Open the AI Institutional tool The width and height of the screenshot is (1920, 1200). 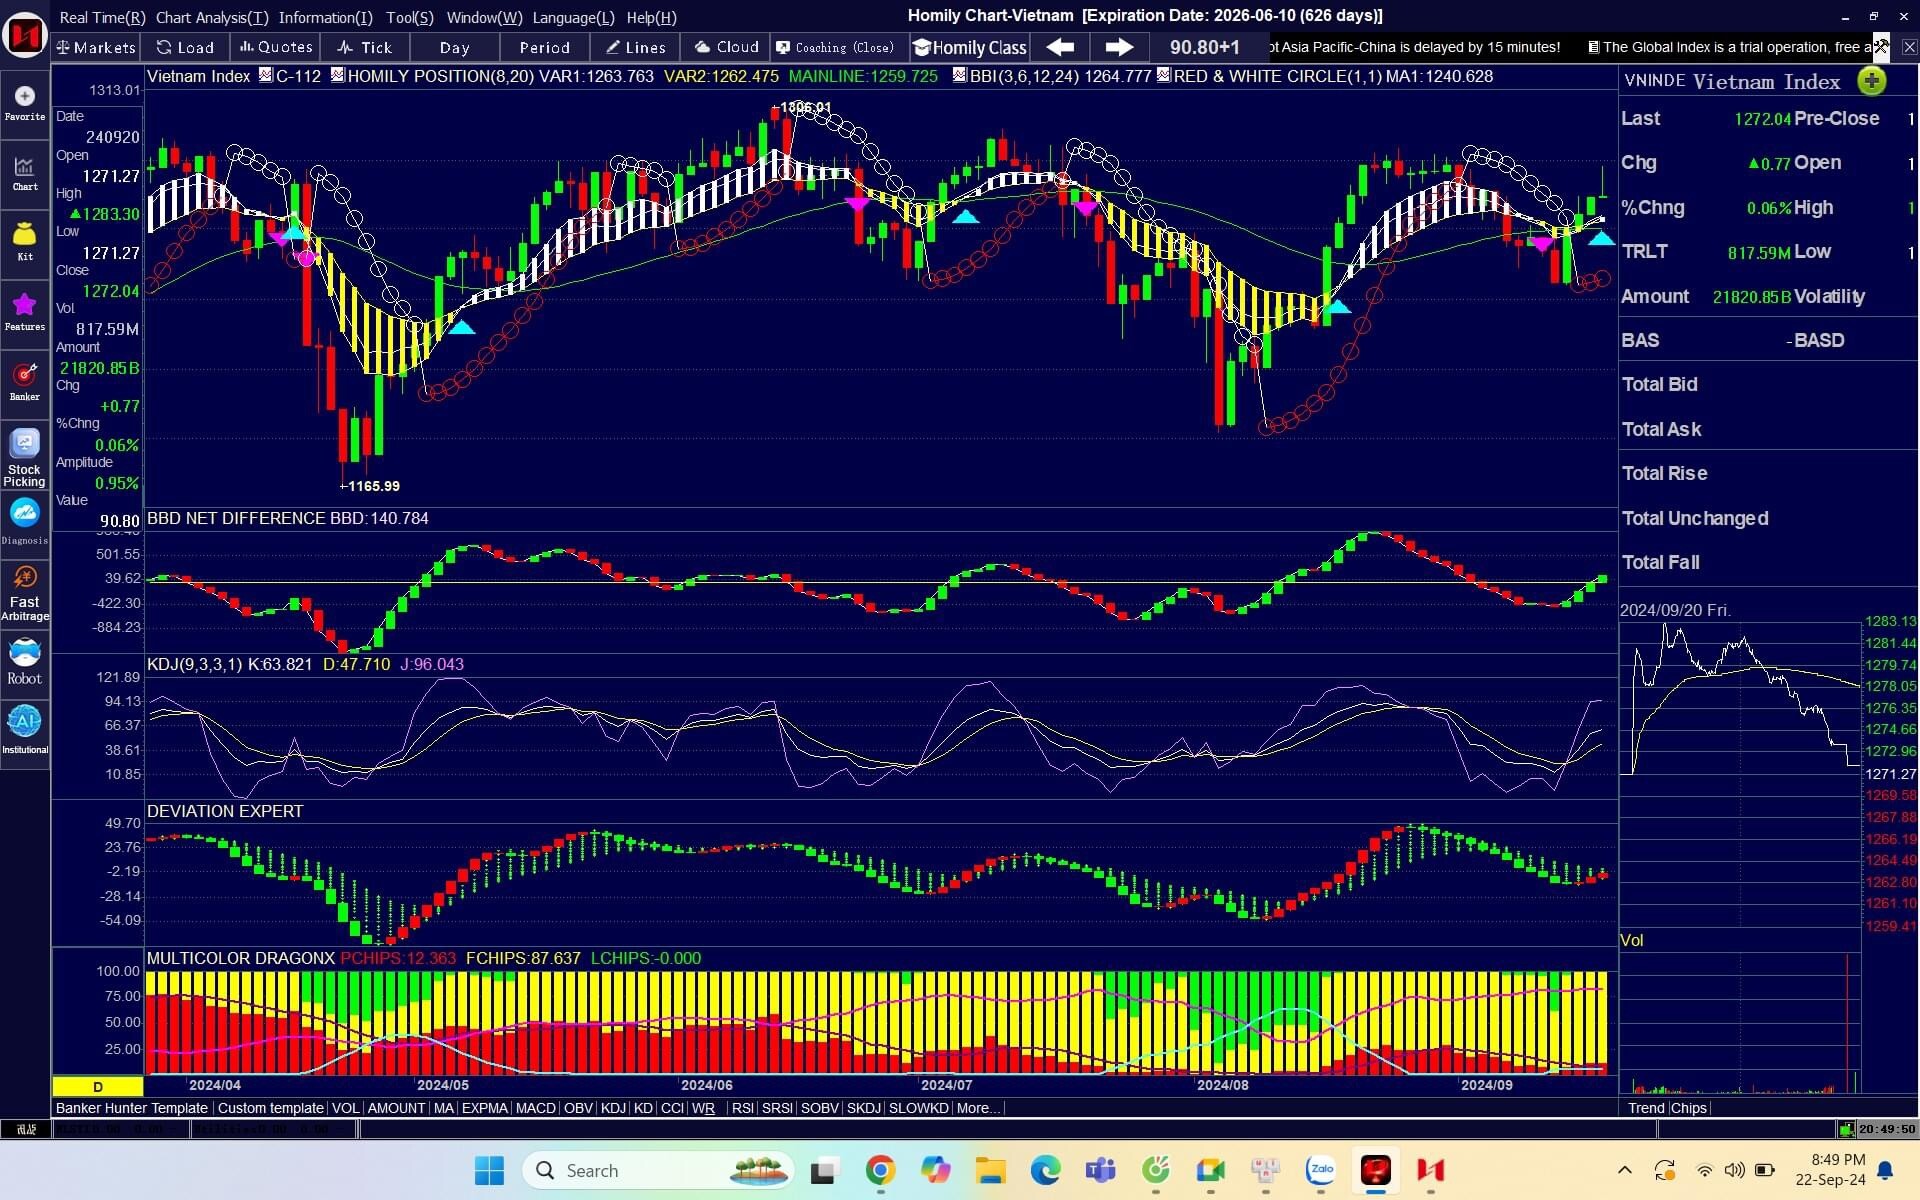(25, 730)
